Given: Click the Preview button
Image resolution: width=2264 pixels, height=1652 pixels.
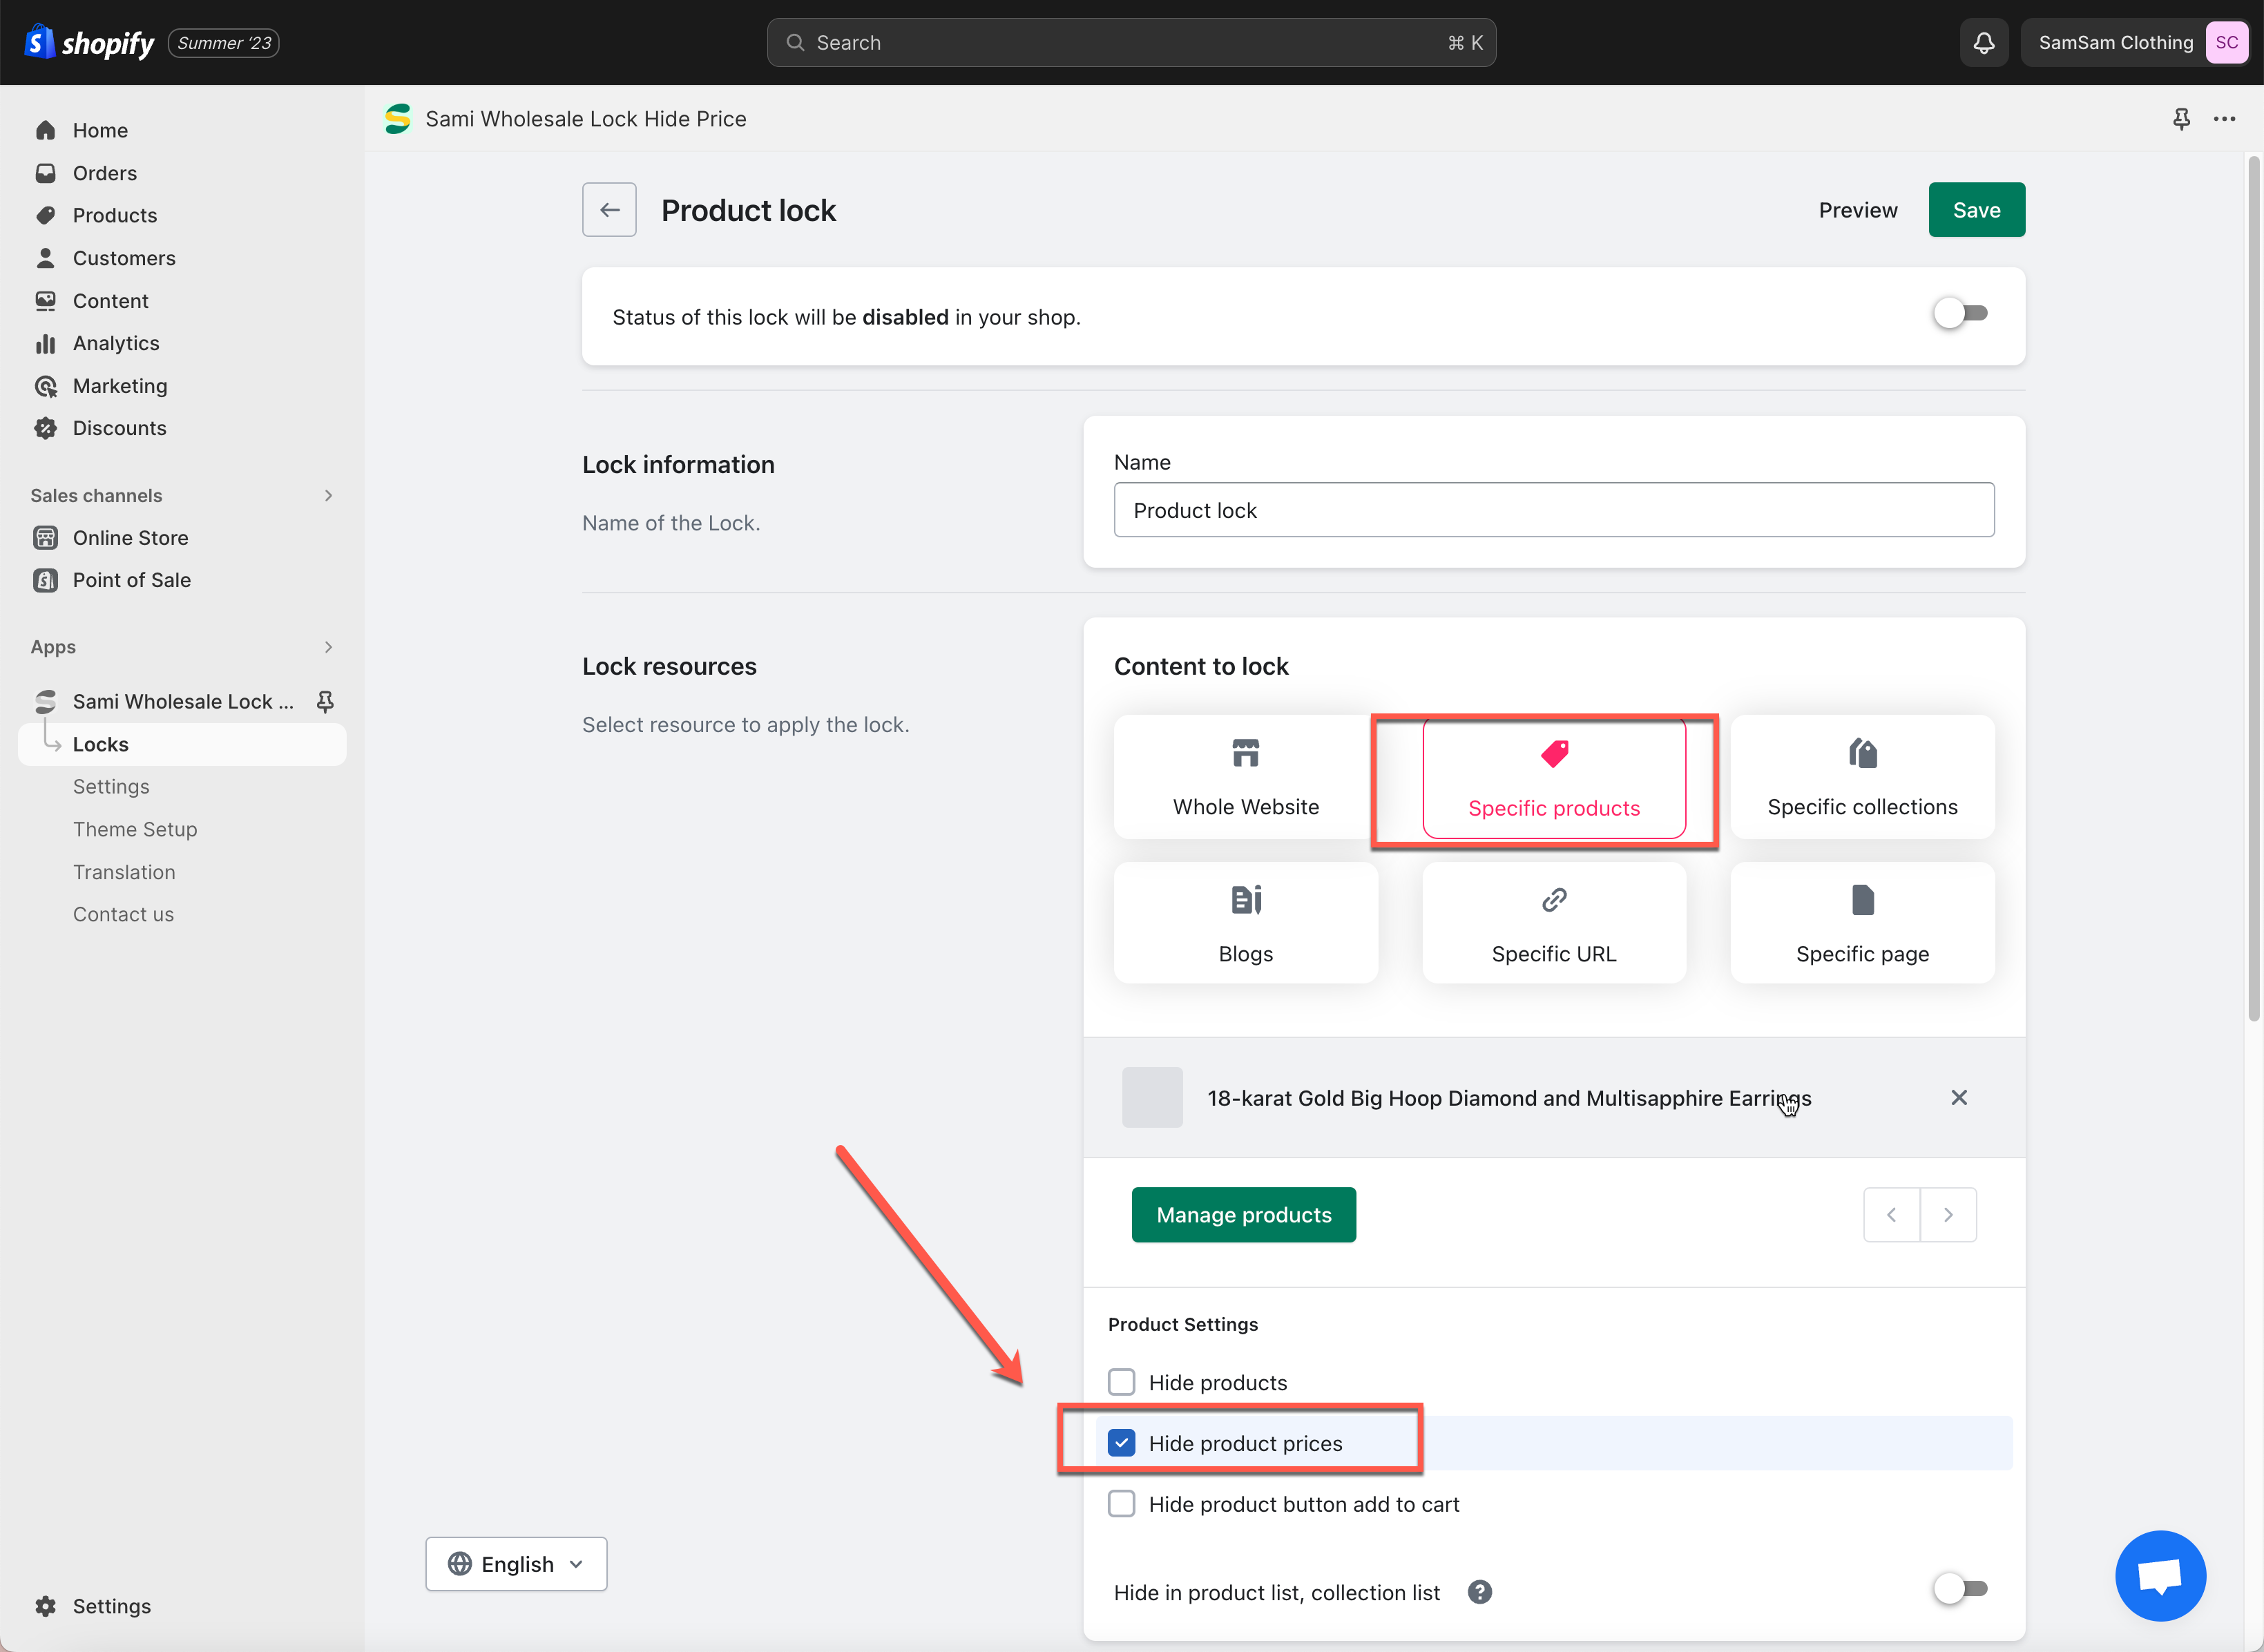Looking at the screenshot, I should coord(1858,210).
